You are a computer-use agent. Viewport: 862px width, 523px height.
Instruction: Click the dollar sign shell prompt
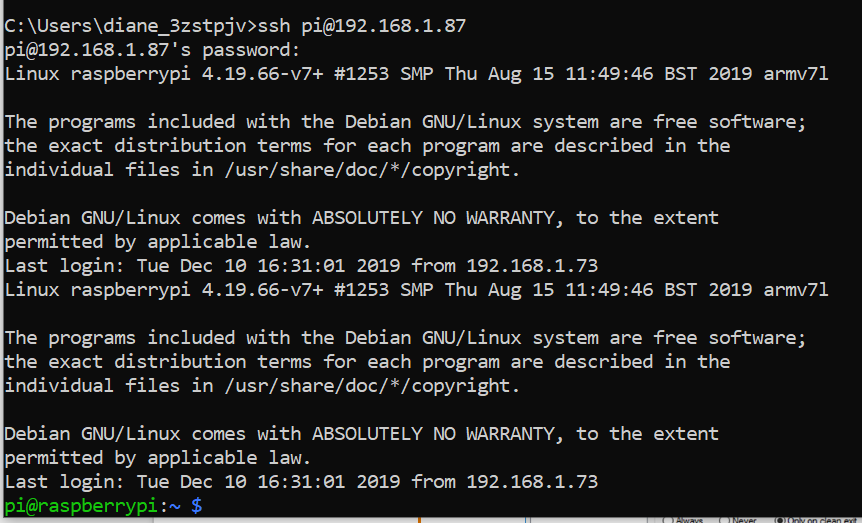(196, 506)
